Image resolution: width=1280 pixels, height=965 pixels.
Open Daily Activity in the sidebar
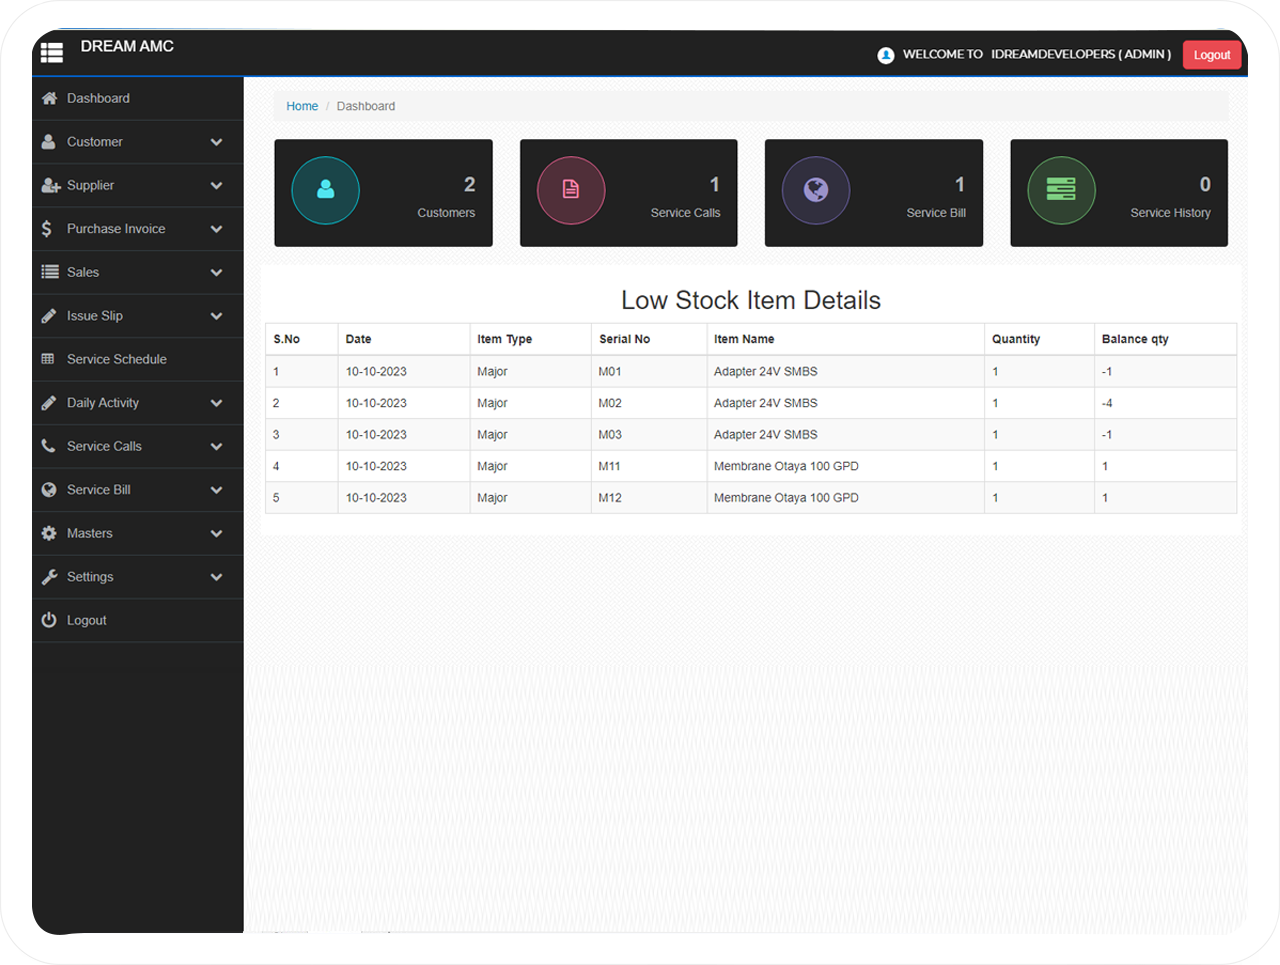[103, 403]
